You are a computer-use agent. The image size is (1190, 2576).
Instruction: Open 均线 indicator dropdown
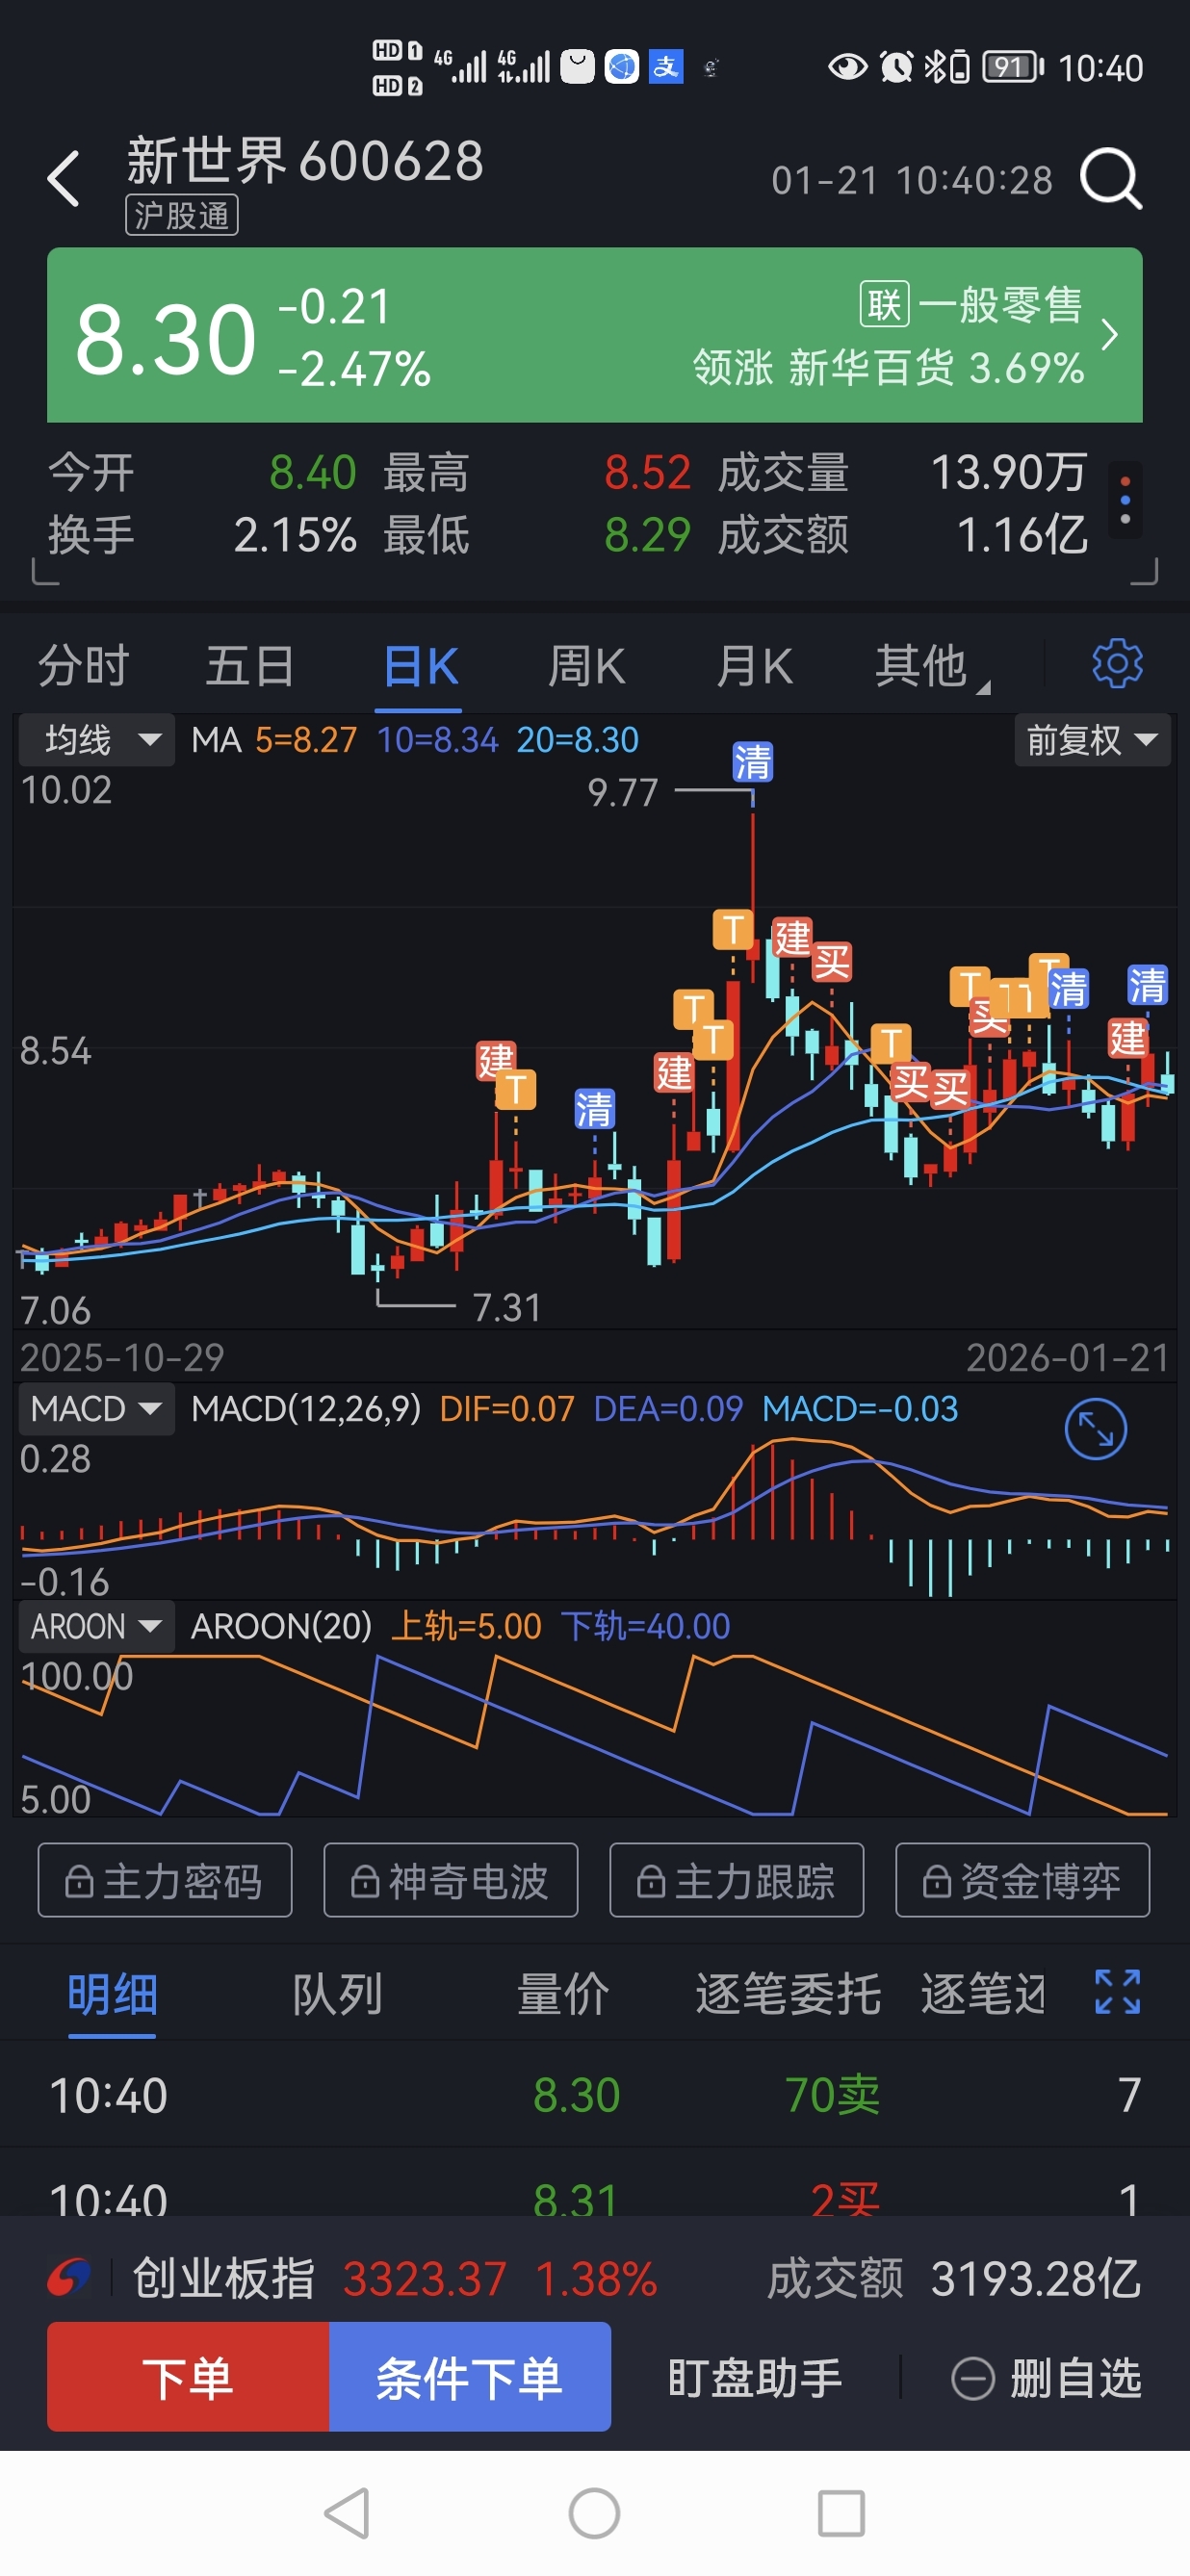point(97,740)
